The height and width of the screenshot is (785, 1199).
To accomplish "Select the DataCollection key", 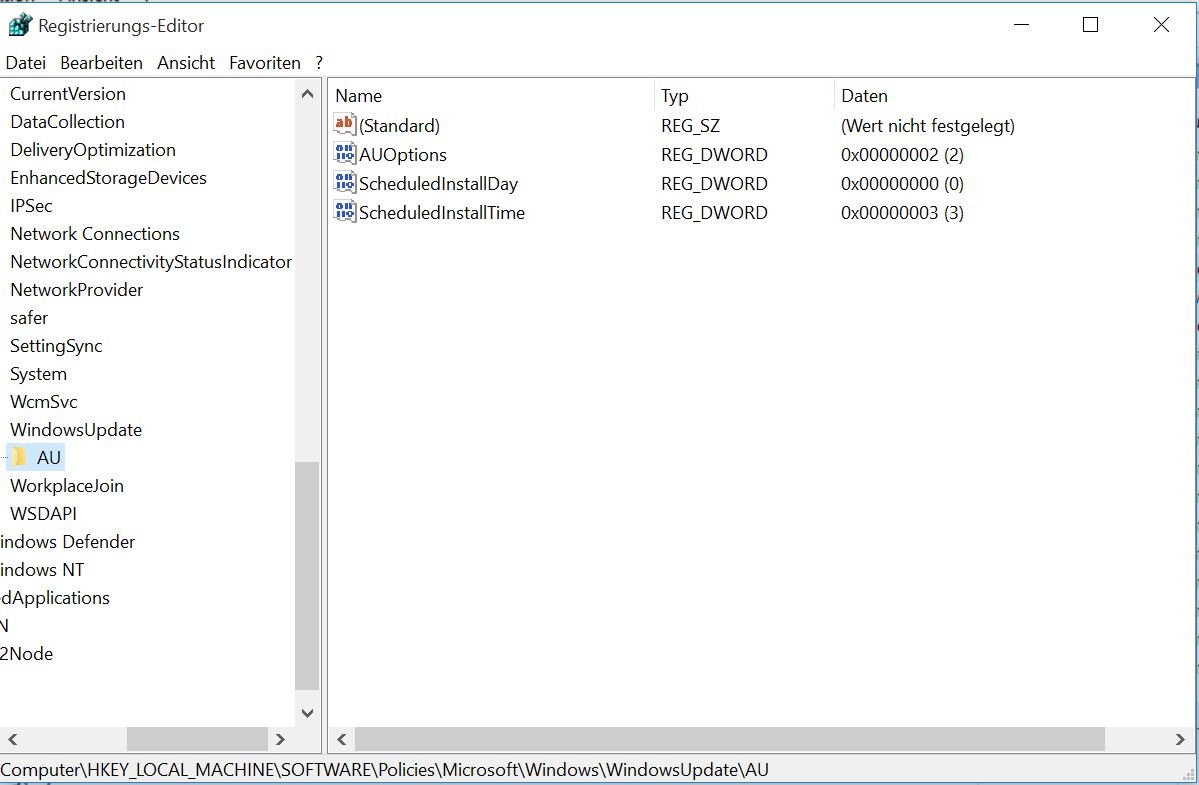I will pyautogui.click(x=67, y=122).
